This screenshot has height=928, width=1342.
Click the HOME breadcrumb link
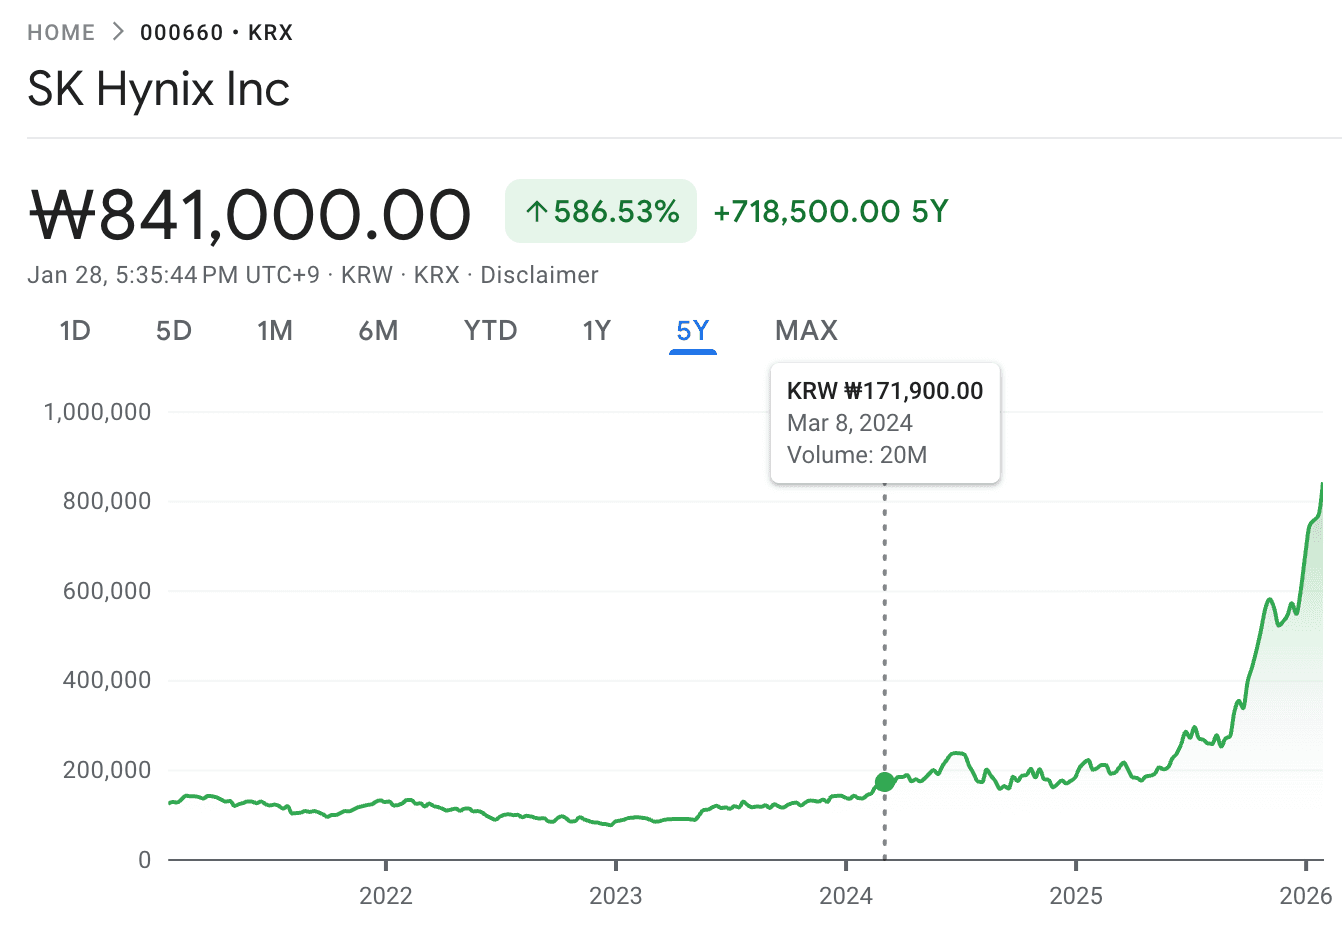pyautogui.click(x=61, y=32)
